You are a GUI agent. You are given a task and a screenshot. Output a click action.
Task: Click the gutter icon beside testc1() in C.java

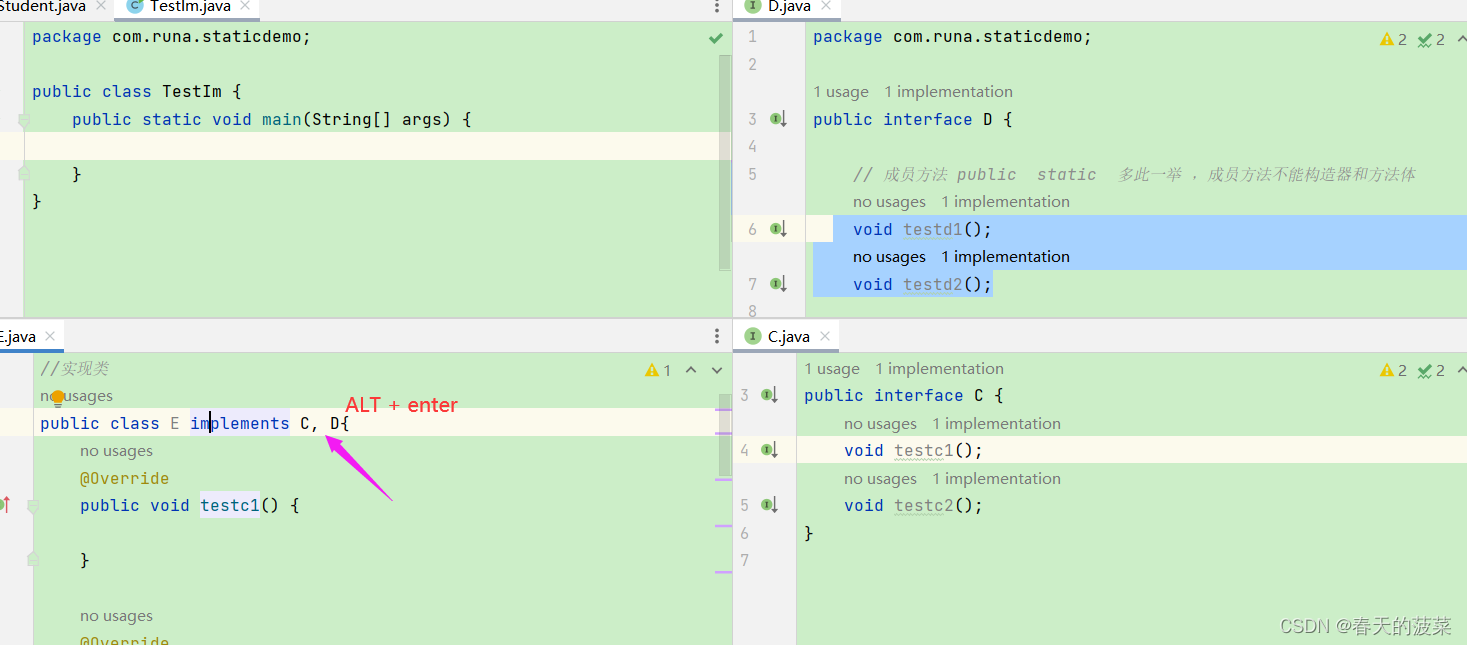[x=765, y=450]
